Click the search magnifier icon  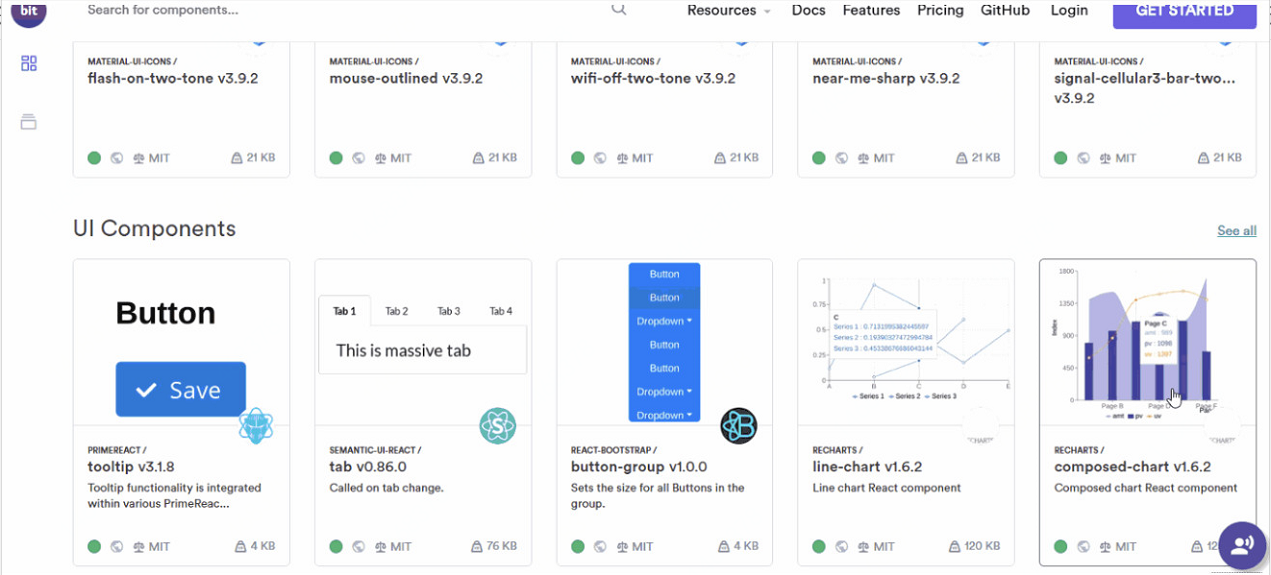tap(619, 9)
